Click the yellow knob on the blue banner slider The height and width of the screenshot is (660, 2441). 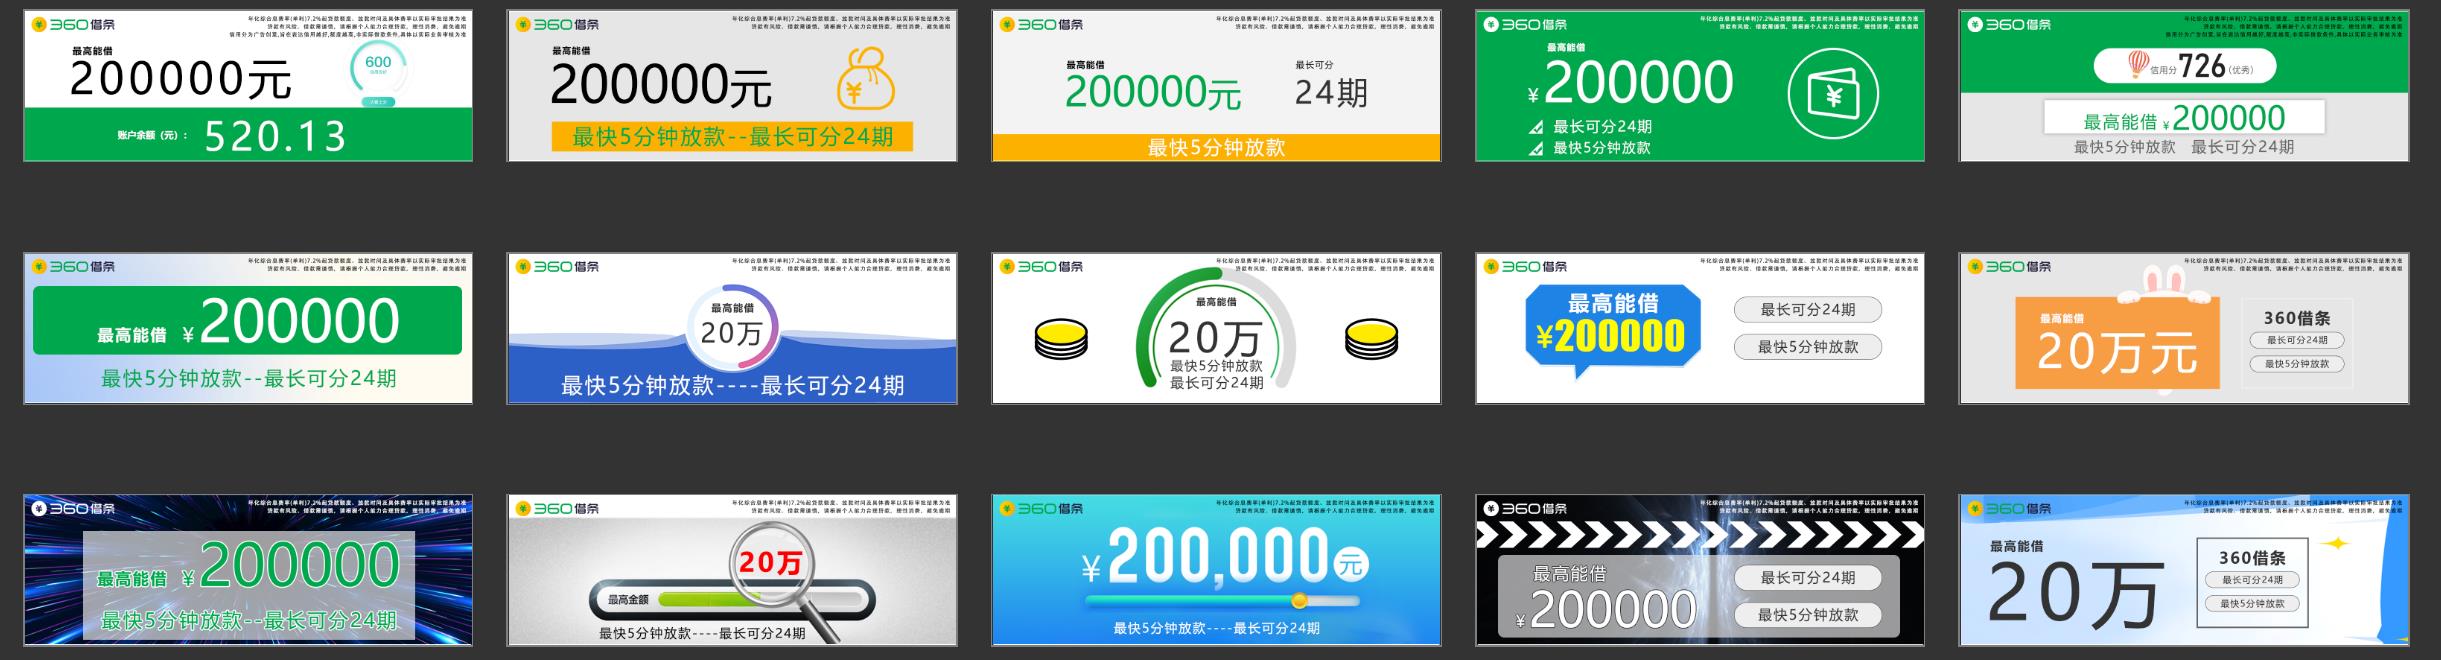click(1299, 601)
